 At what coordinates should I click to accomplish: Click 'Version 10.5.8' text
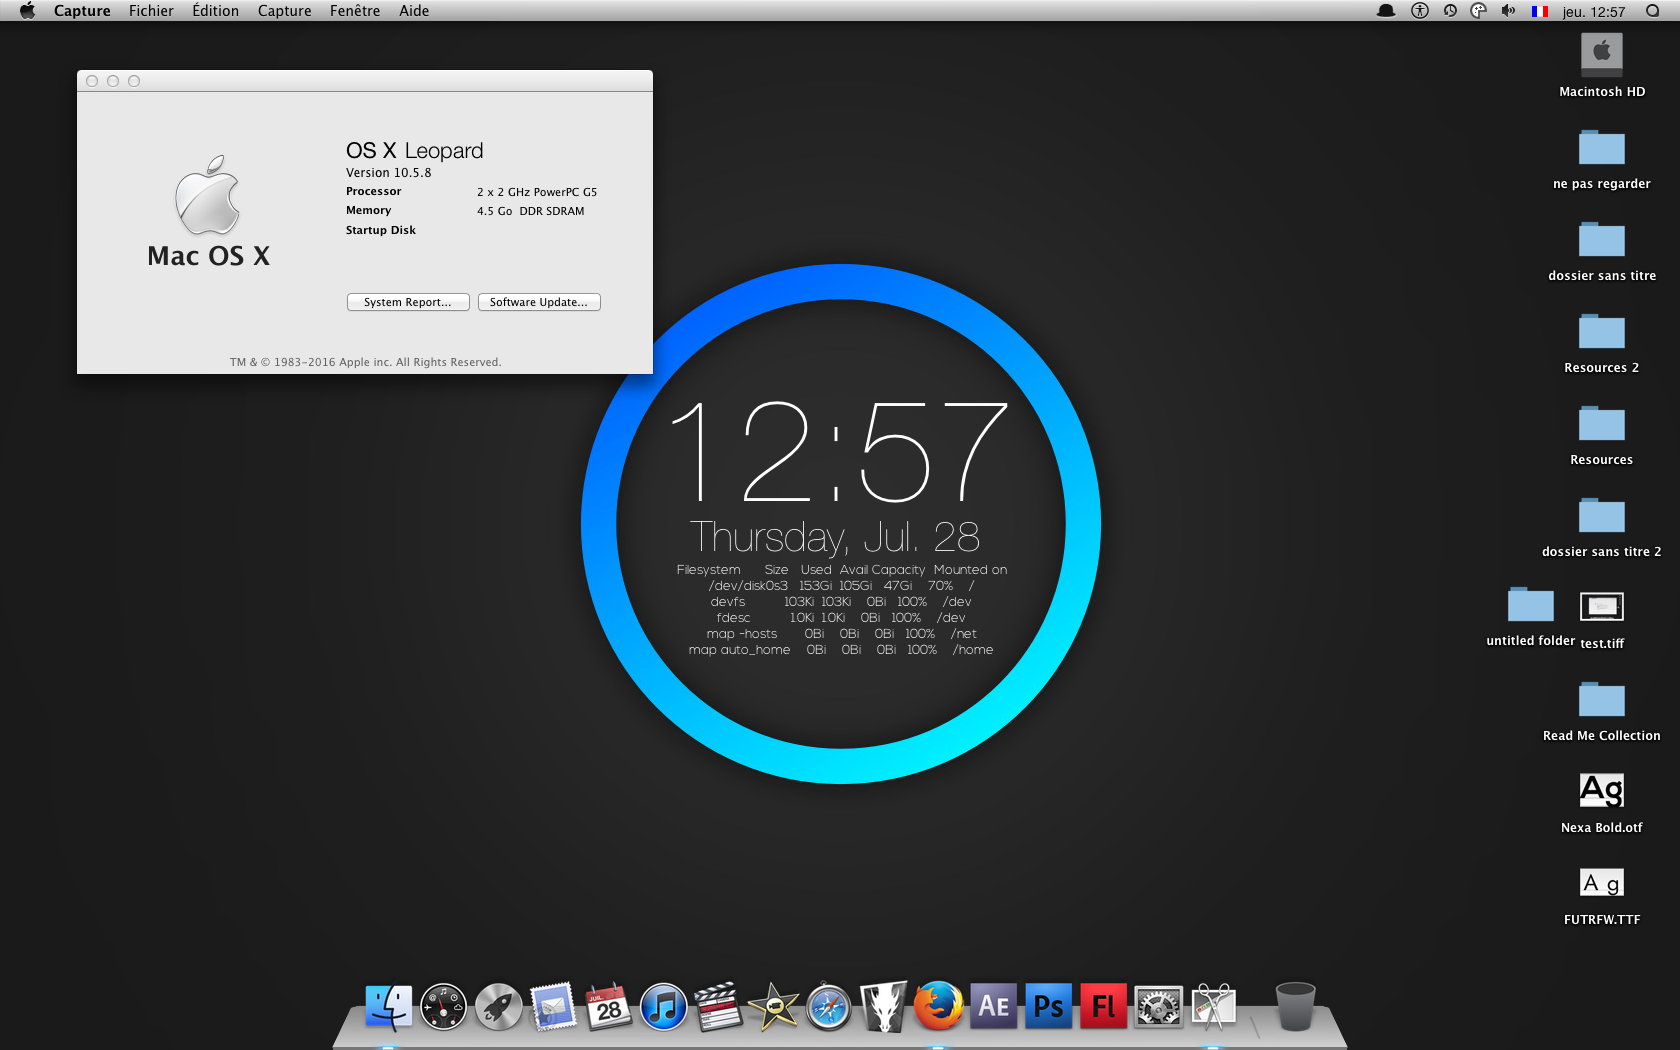pyautogui.click(x=389, y=173)
